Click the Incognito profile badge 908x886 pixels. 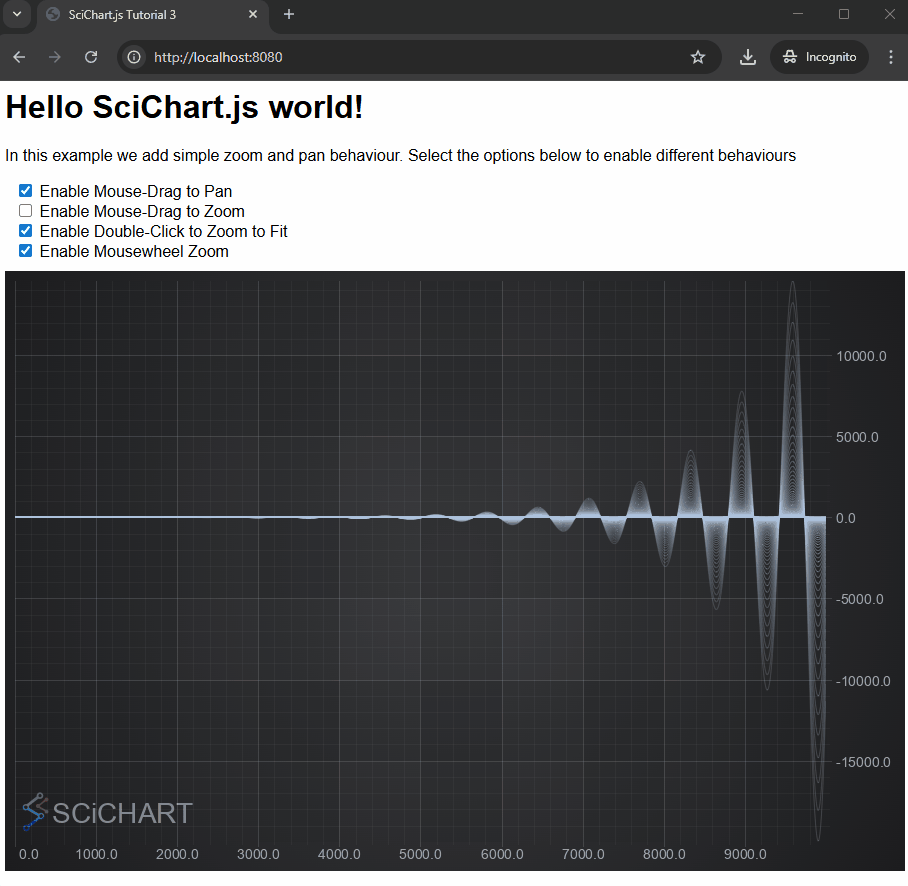819,57
